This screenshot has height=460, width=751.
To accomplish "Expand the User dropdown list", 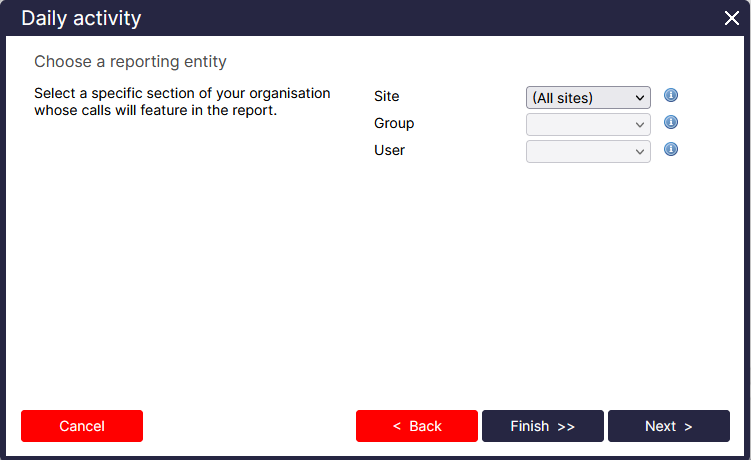I will click(588, 151).
